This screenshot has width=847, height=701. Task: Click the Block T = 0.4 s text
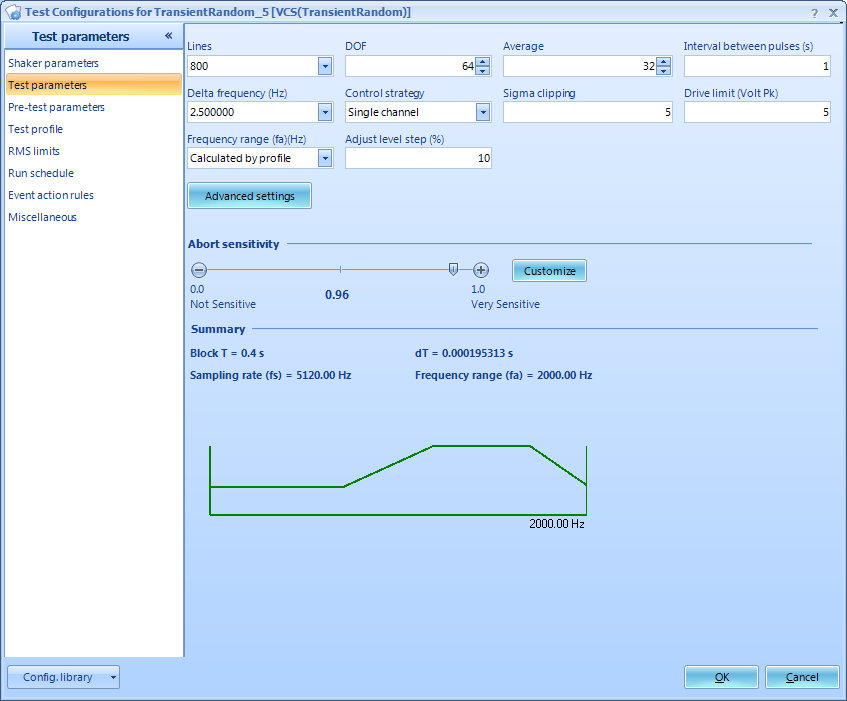coord(227,353)
